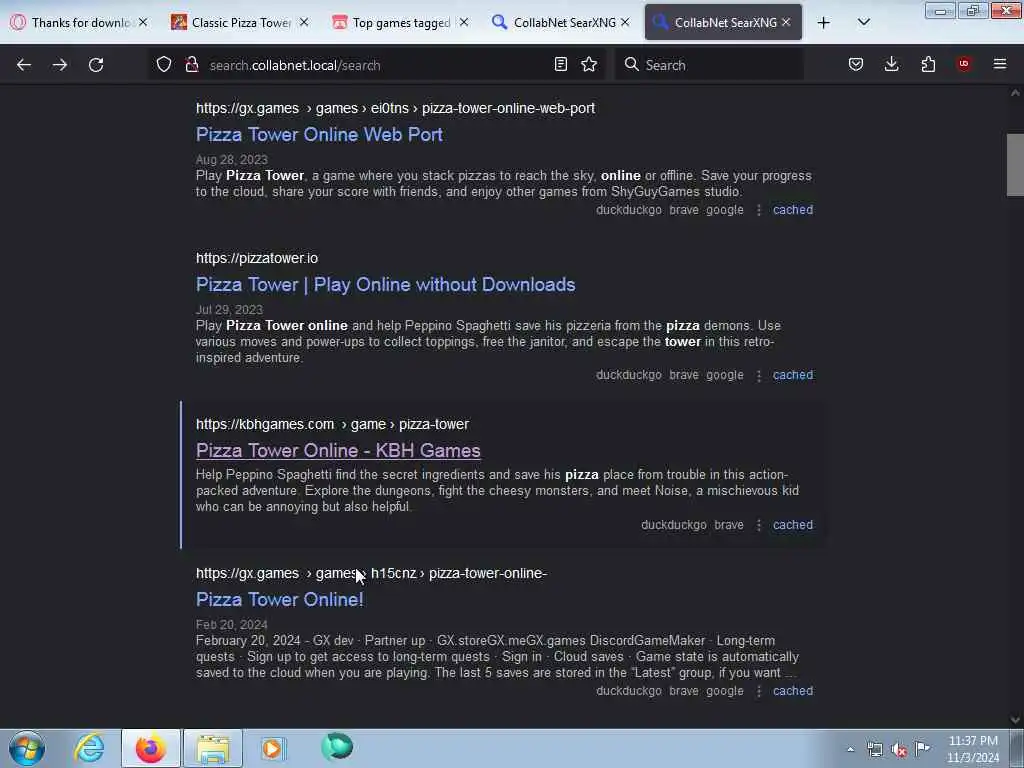1024x768 pixels.
Task: Open the extensions puzzle icon
Action: (928, 64)
